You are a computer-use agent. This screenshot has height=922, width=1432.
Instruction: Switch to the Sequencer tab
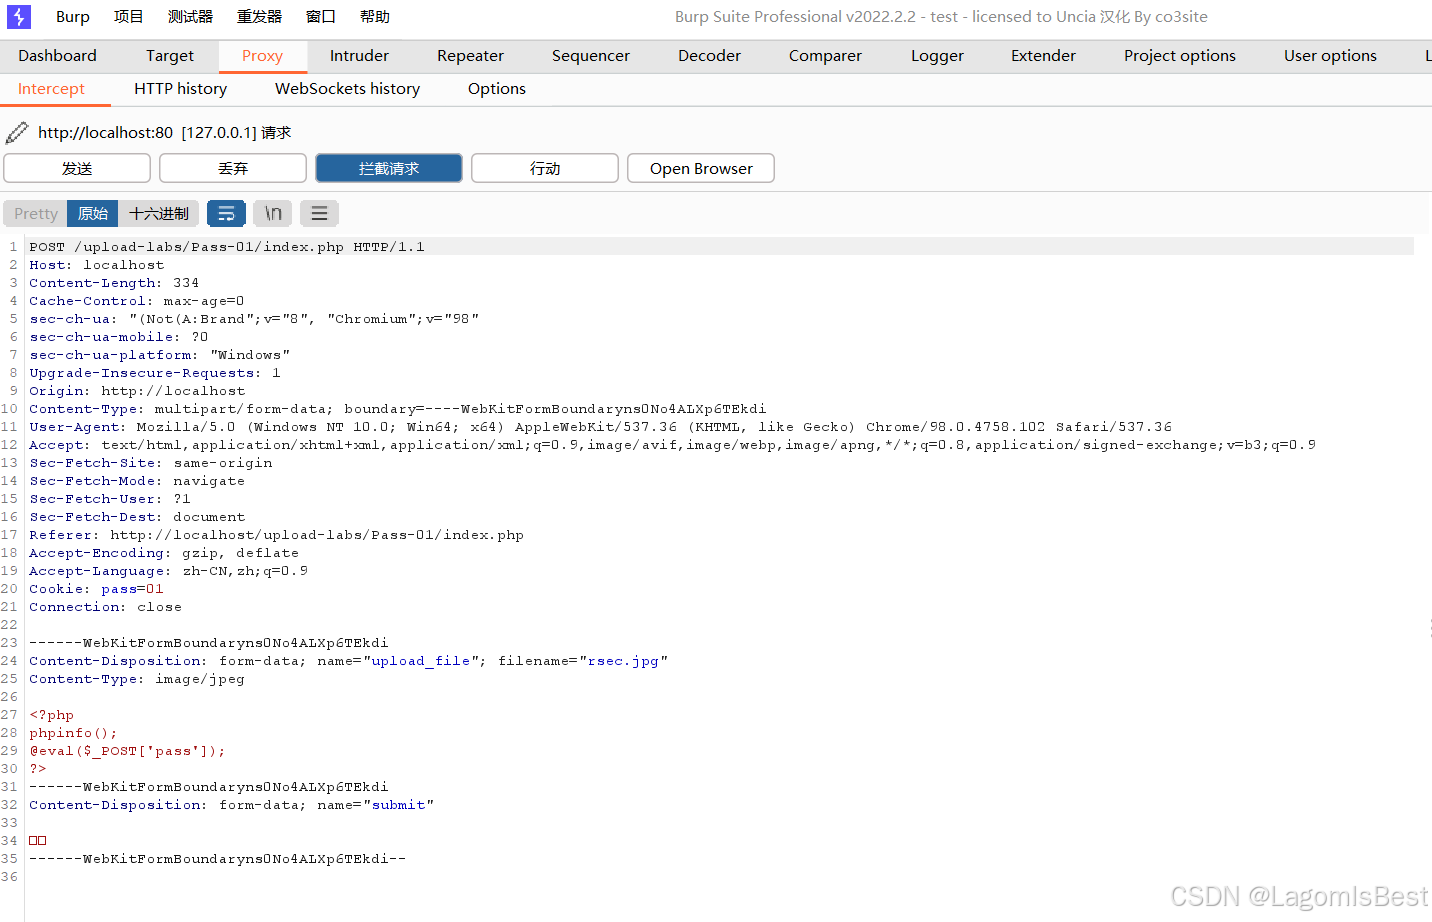591,56
